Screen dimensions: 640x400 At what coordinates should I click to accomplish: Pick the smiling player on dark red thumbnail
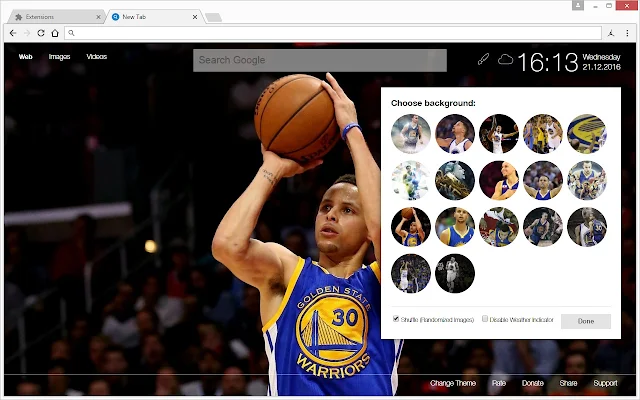pos(499,180)
